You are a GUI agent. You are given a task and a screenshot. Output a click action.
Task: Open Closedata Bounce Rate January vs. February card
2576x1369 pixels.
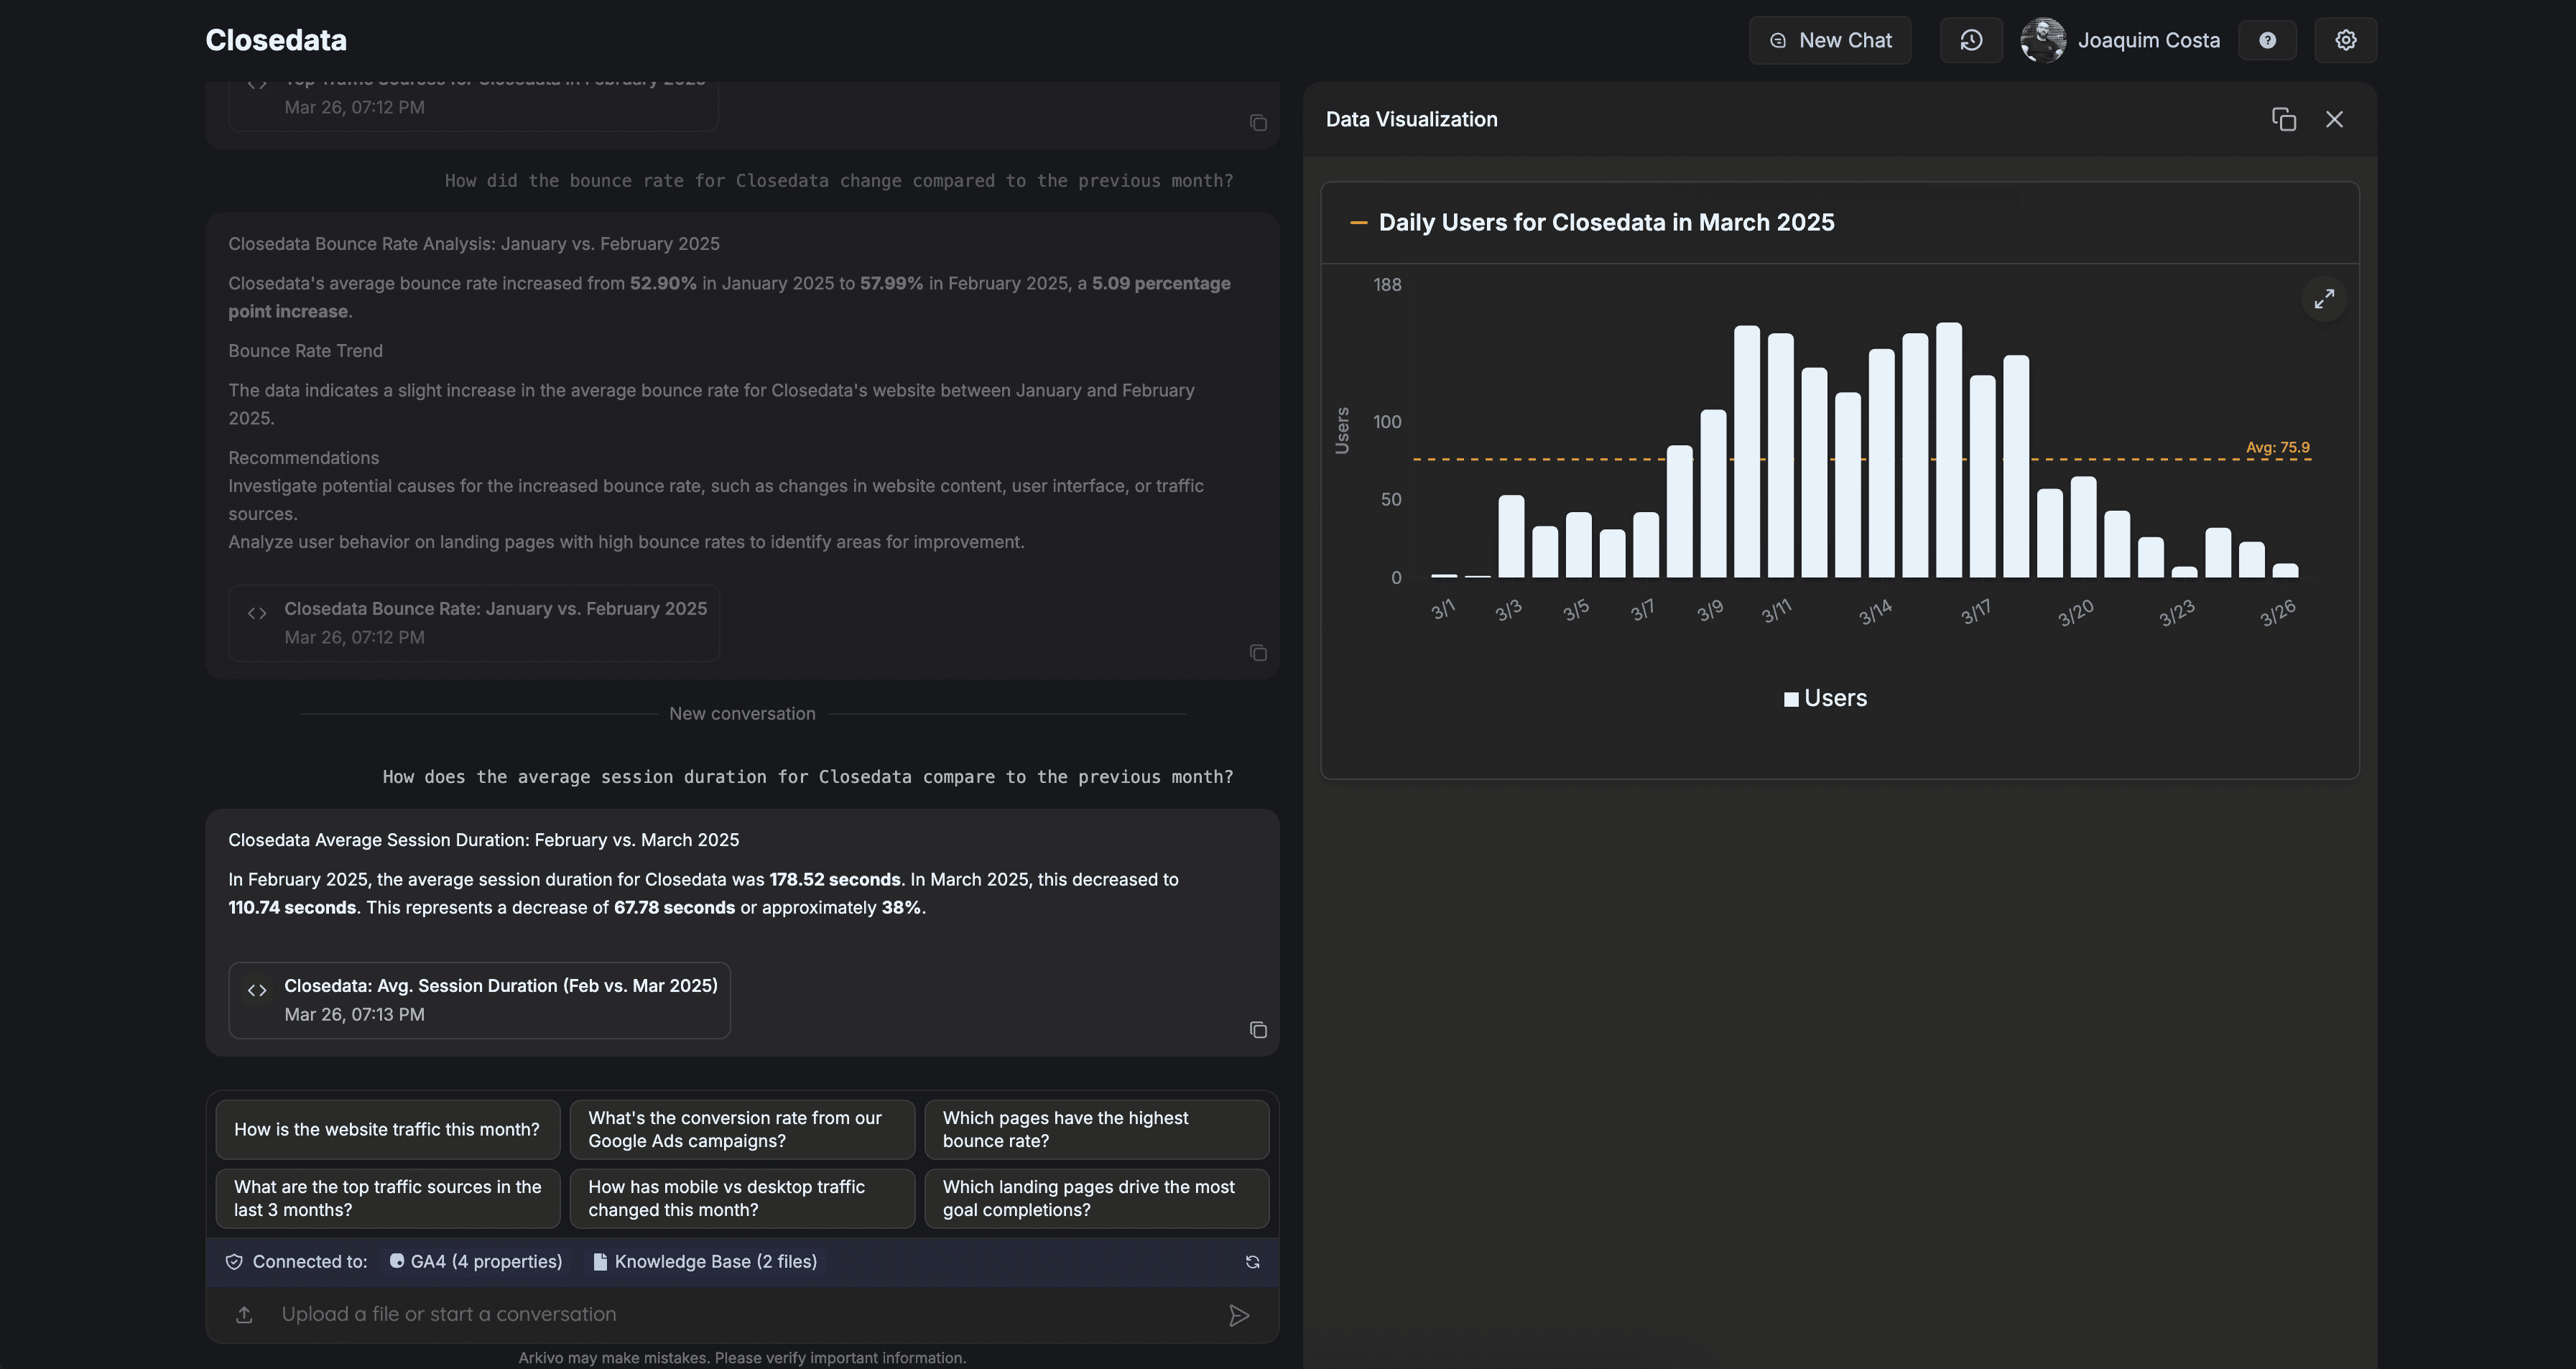point(474,623)
